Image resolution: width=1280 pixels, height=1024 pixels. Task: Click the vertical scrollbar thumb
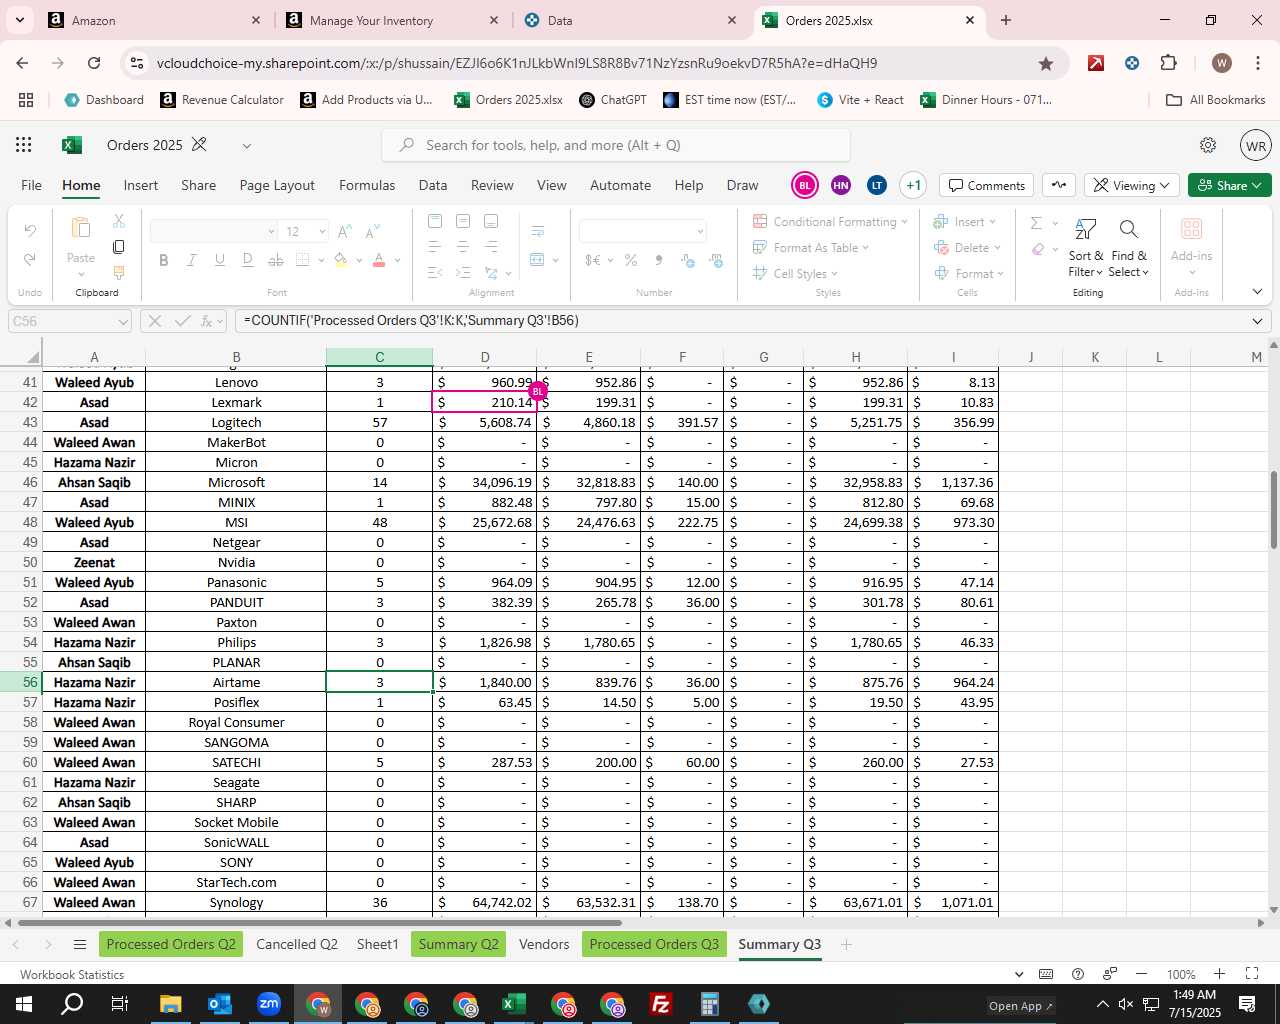coord(1273,509)
